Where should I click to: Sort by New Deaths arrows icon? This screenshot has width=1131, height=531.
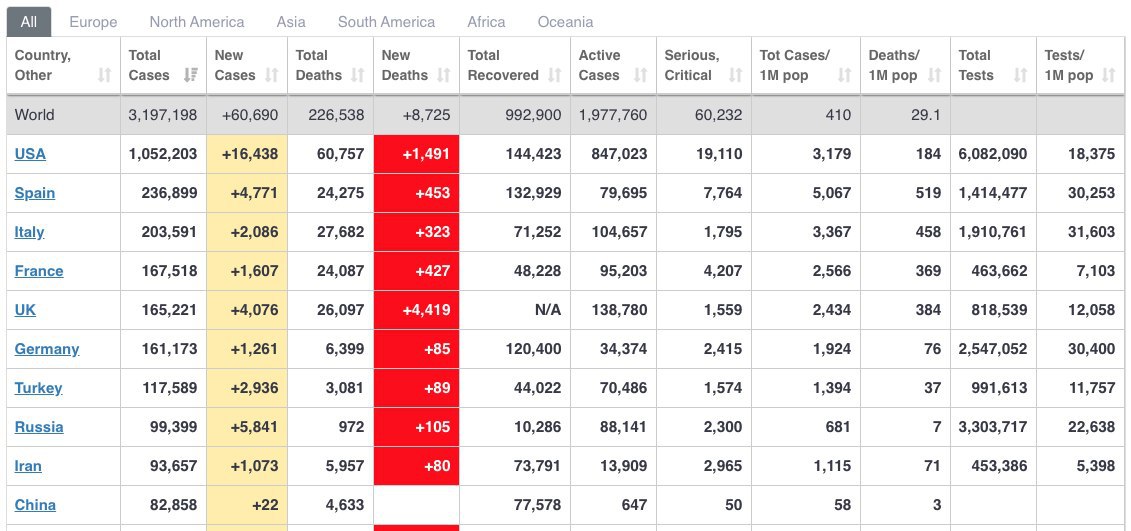point(444,75)
